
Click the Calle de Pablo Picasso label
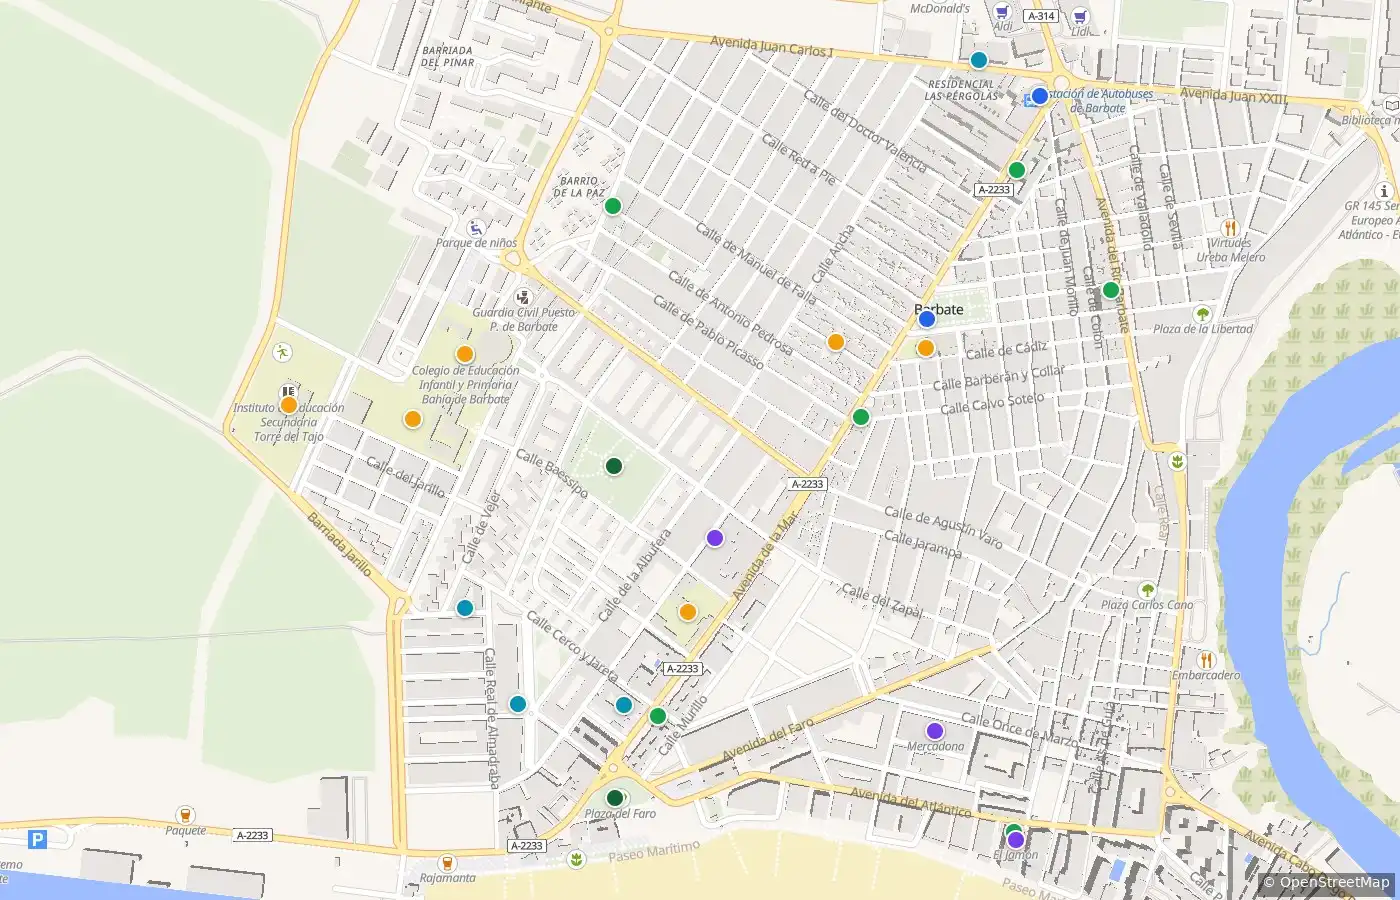[x=707, y=332]
